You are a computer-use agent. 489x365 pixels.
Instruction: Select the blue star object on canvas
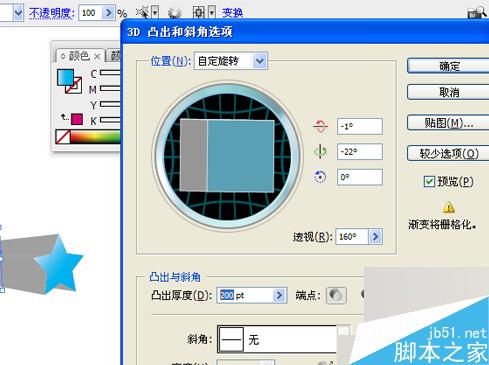point(59,263)
